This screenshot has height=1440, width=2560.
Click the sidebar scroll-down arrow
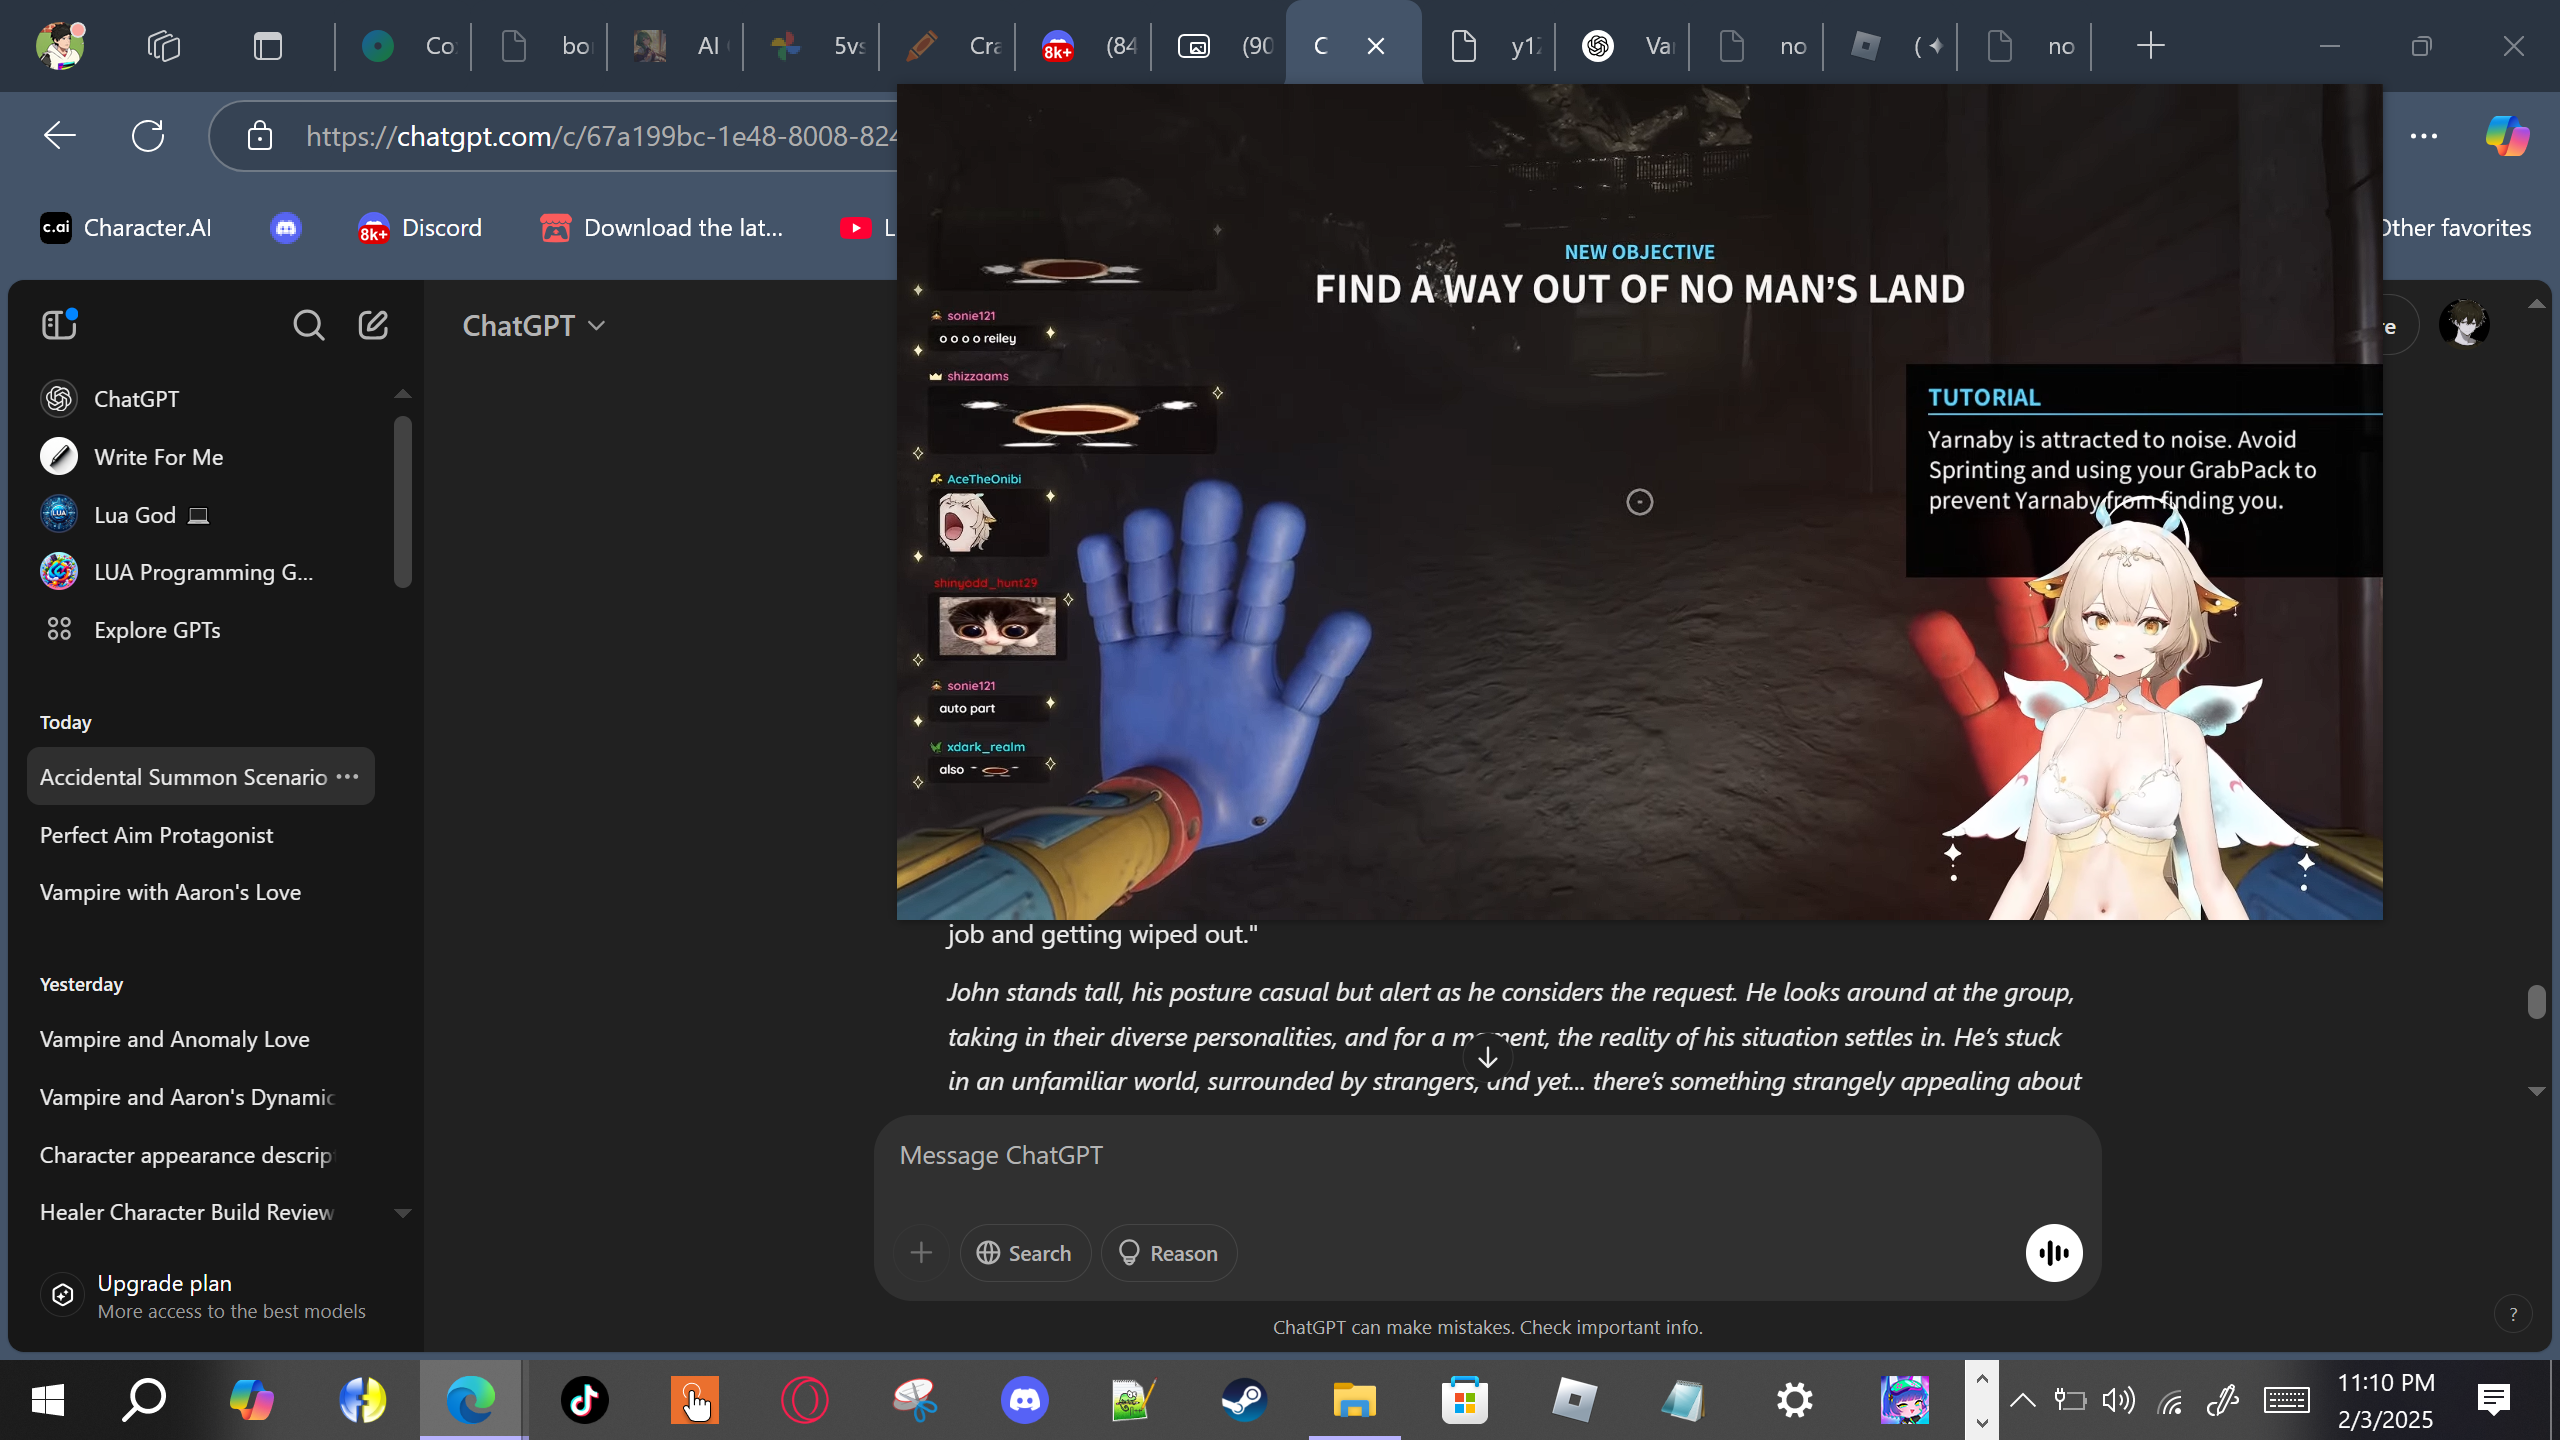tap(403, 1213)
